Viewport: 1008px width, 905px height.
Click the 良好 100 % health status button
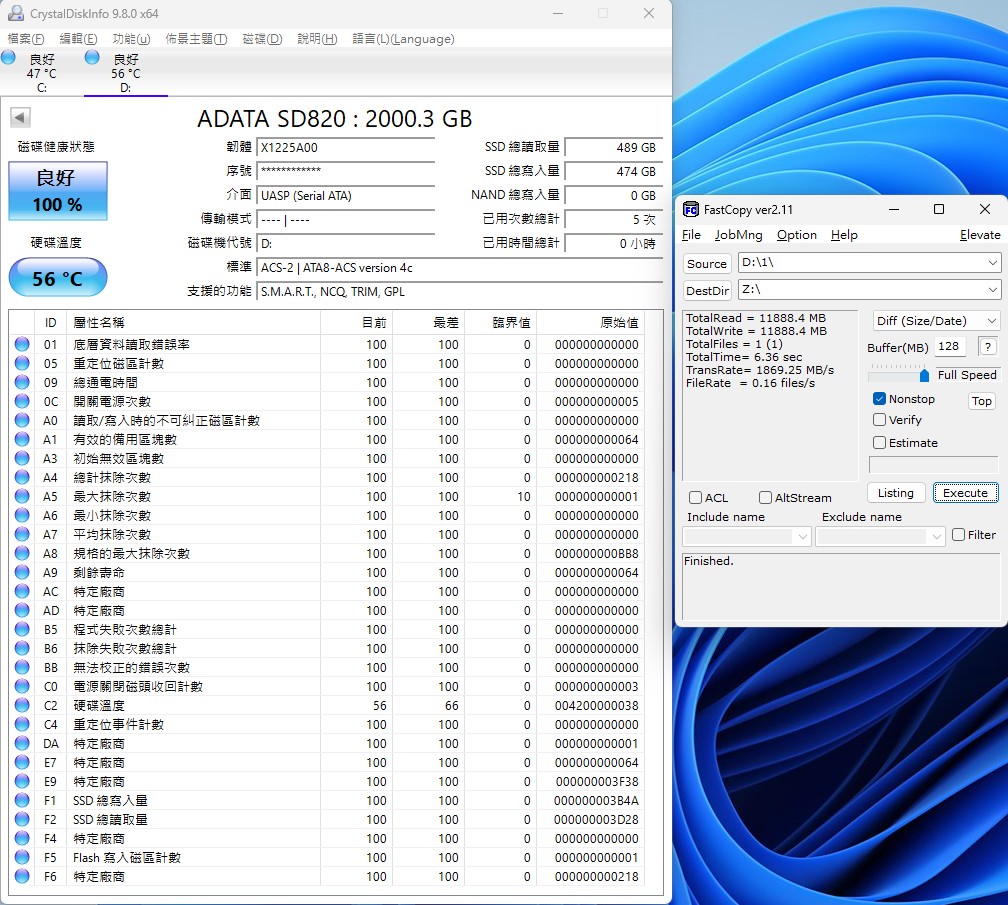coord(58,191)
